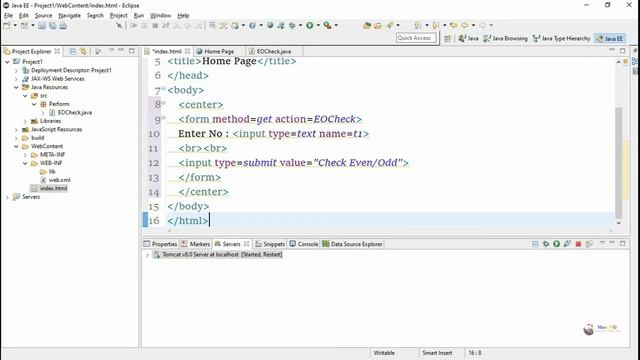Viewport: 640px width, 360px height.
Task: Switch to the Java Browsing perspective
Action: (x=505, y=38)
